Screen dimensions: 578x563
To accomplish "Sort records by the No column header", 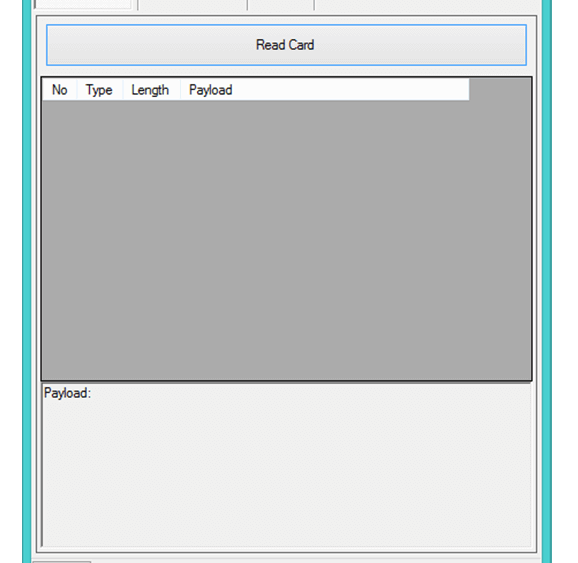I will tap(60, 90).
